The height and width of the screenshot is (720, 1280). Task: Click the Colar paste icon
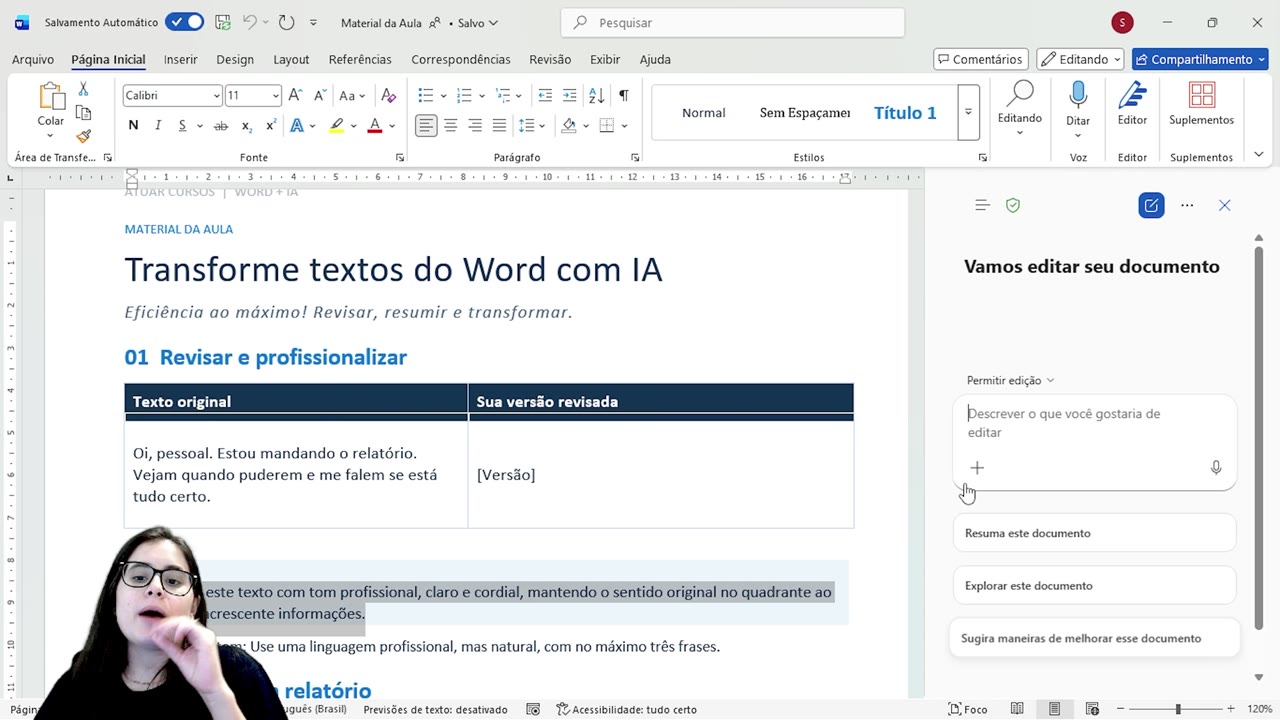51,98
